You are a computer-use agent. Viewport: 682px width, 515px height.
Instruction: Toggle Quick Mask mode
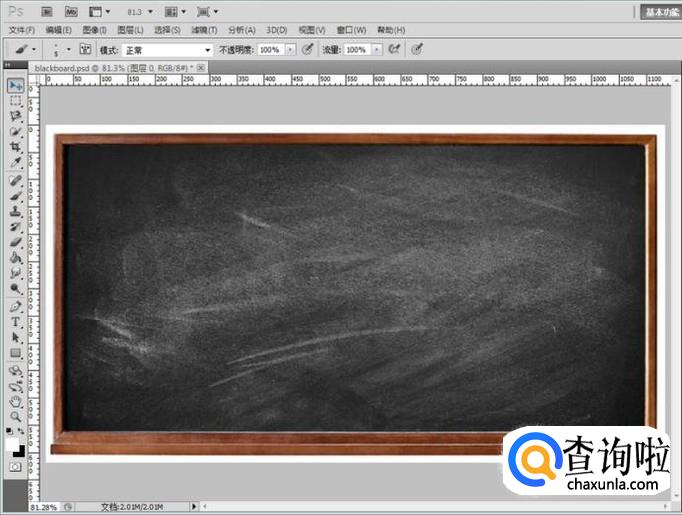(x=16, y=467)
